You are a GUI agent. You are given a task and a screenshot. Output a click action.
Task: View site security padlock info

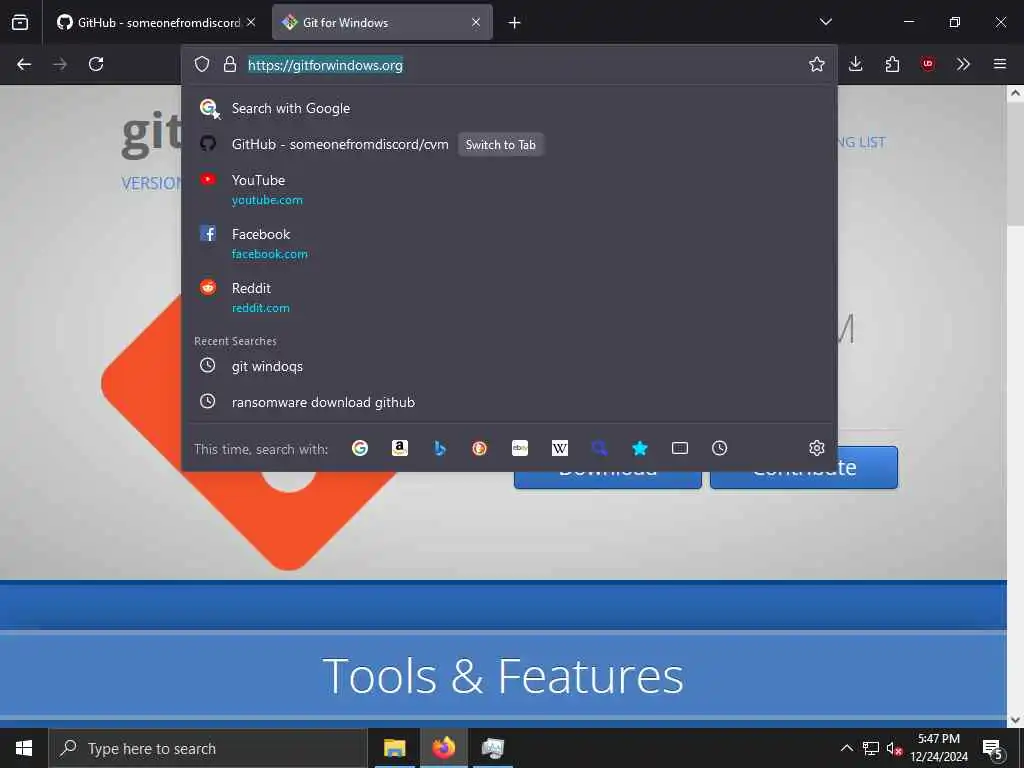click(229, 64)
